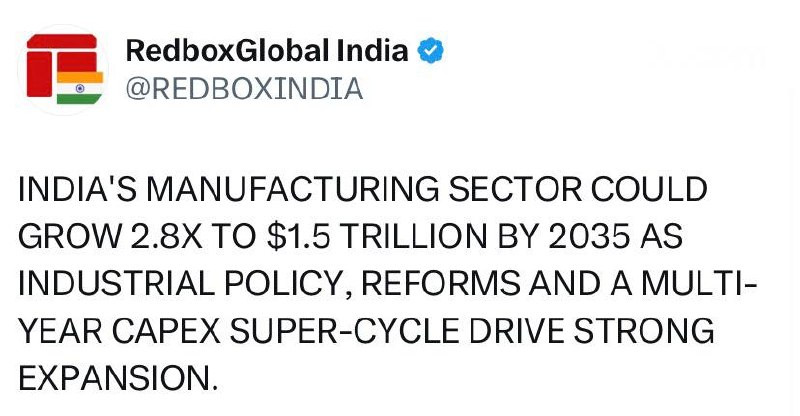Click the word CAPEX in the tweet
The width and height of the screenshot is (800, 416).
(x=166, y=331)
